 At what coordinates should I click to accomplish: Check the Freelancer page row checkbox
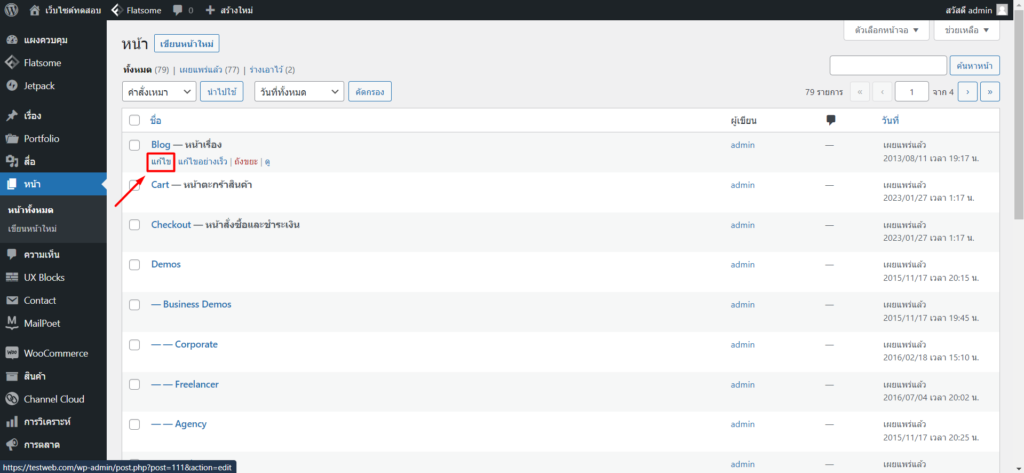135,384
